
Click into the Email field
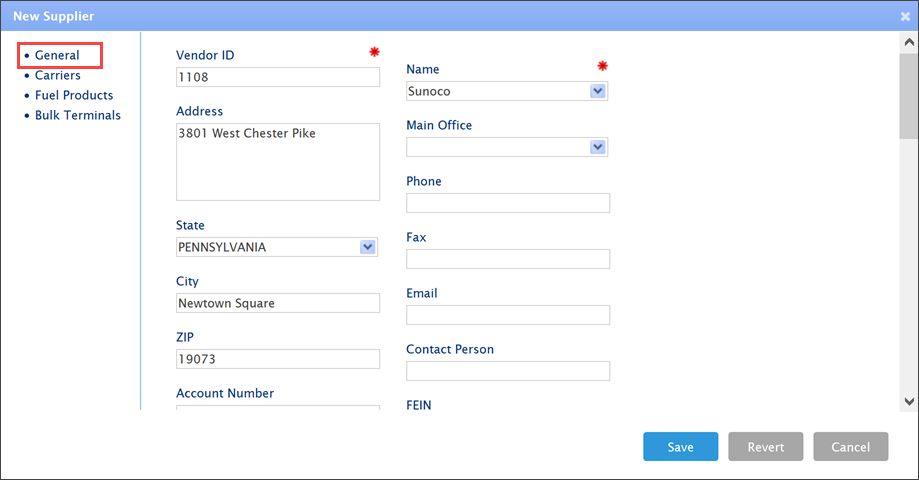point(508,315)
